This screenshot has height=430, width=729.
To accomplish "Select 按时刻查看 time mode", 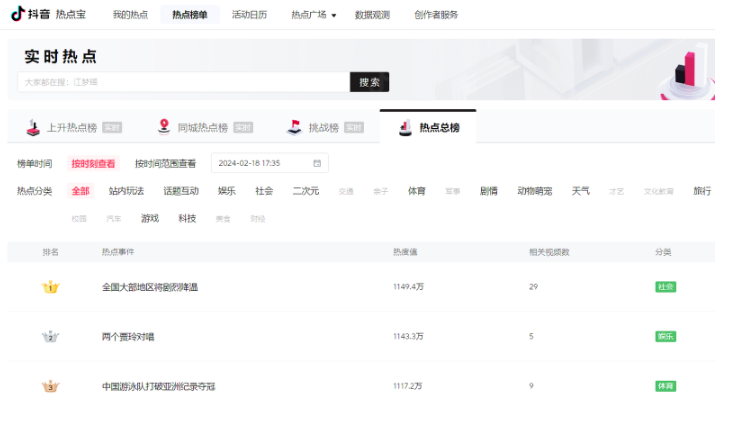I will click(92, 164).
